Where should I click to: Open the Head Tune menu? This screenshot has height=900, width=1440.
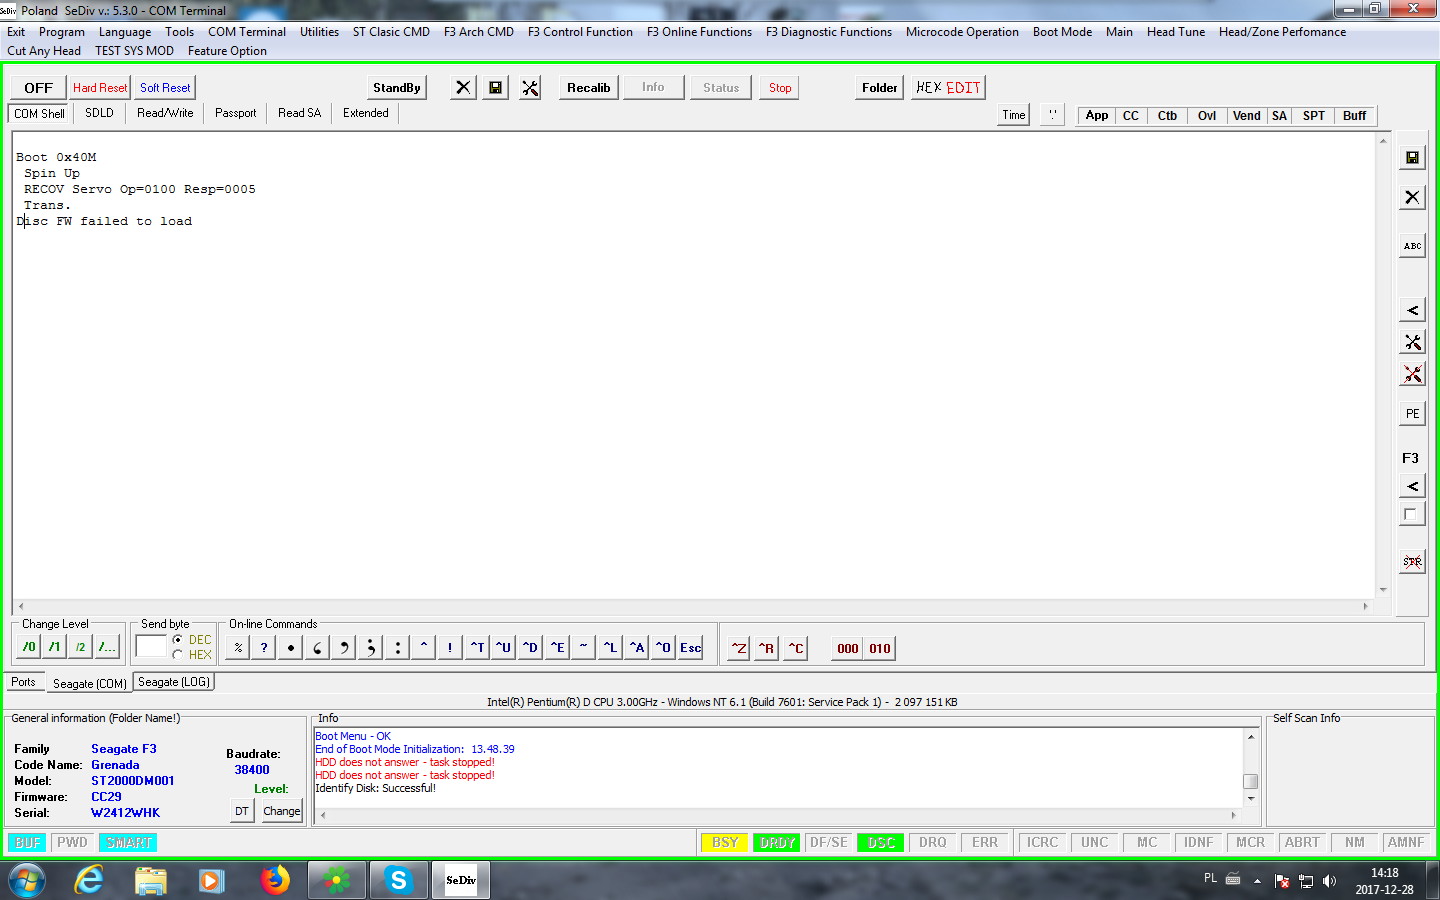1176,32
